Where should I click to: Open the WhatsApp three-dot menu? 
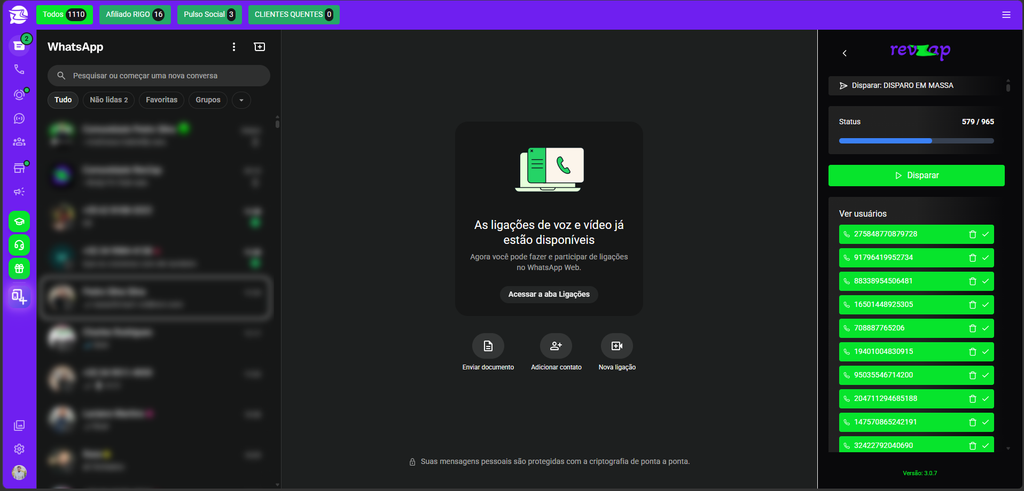coord(234,47)
